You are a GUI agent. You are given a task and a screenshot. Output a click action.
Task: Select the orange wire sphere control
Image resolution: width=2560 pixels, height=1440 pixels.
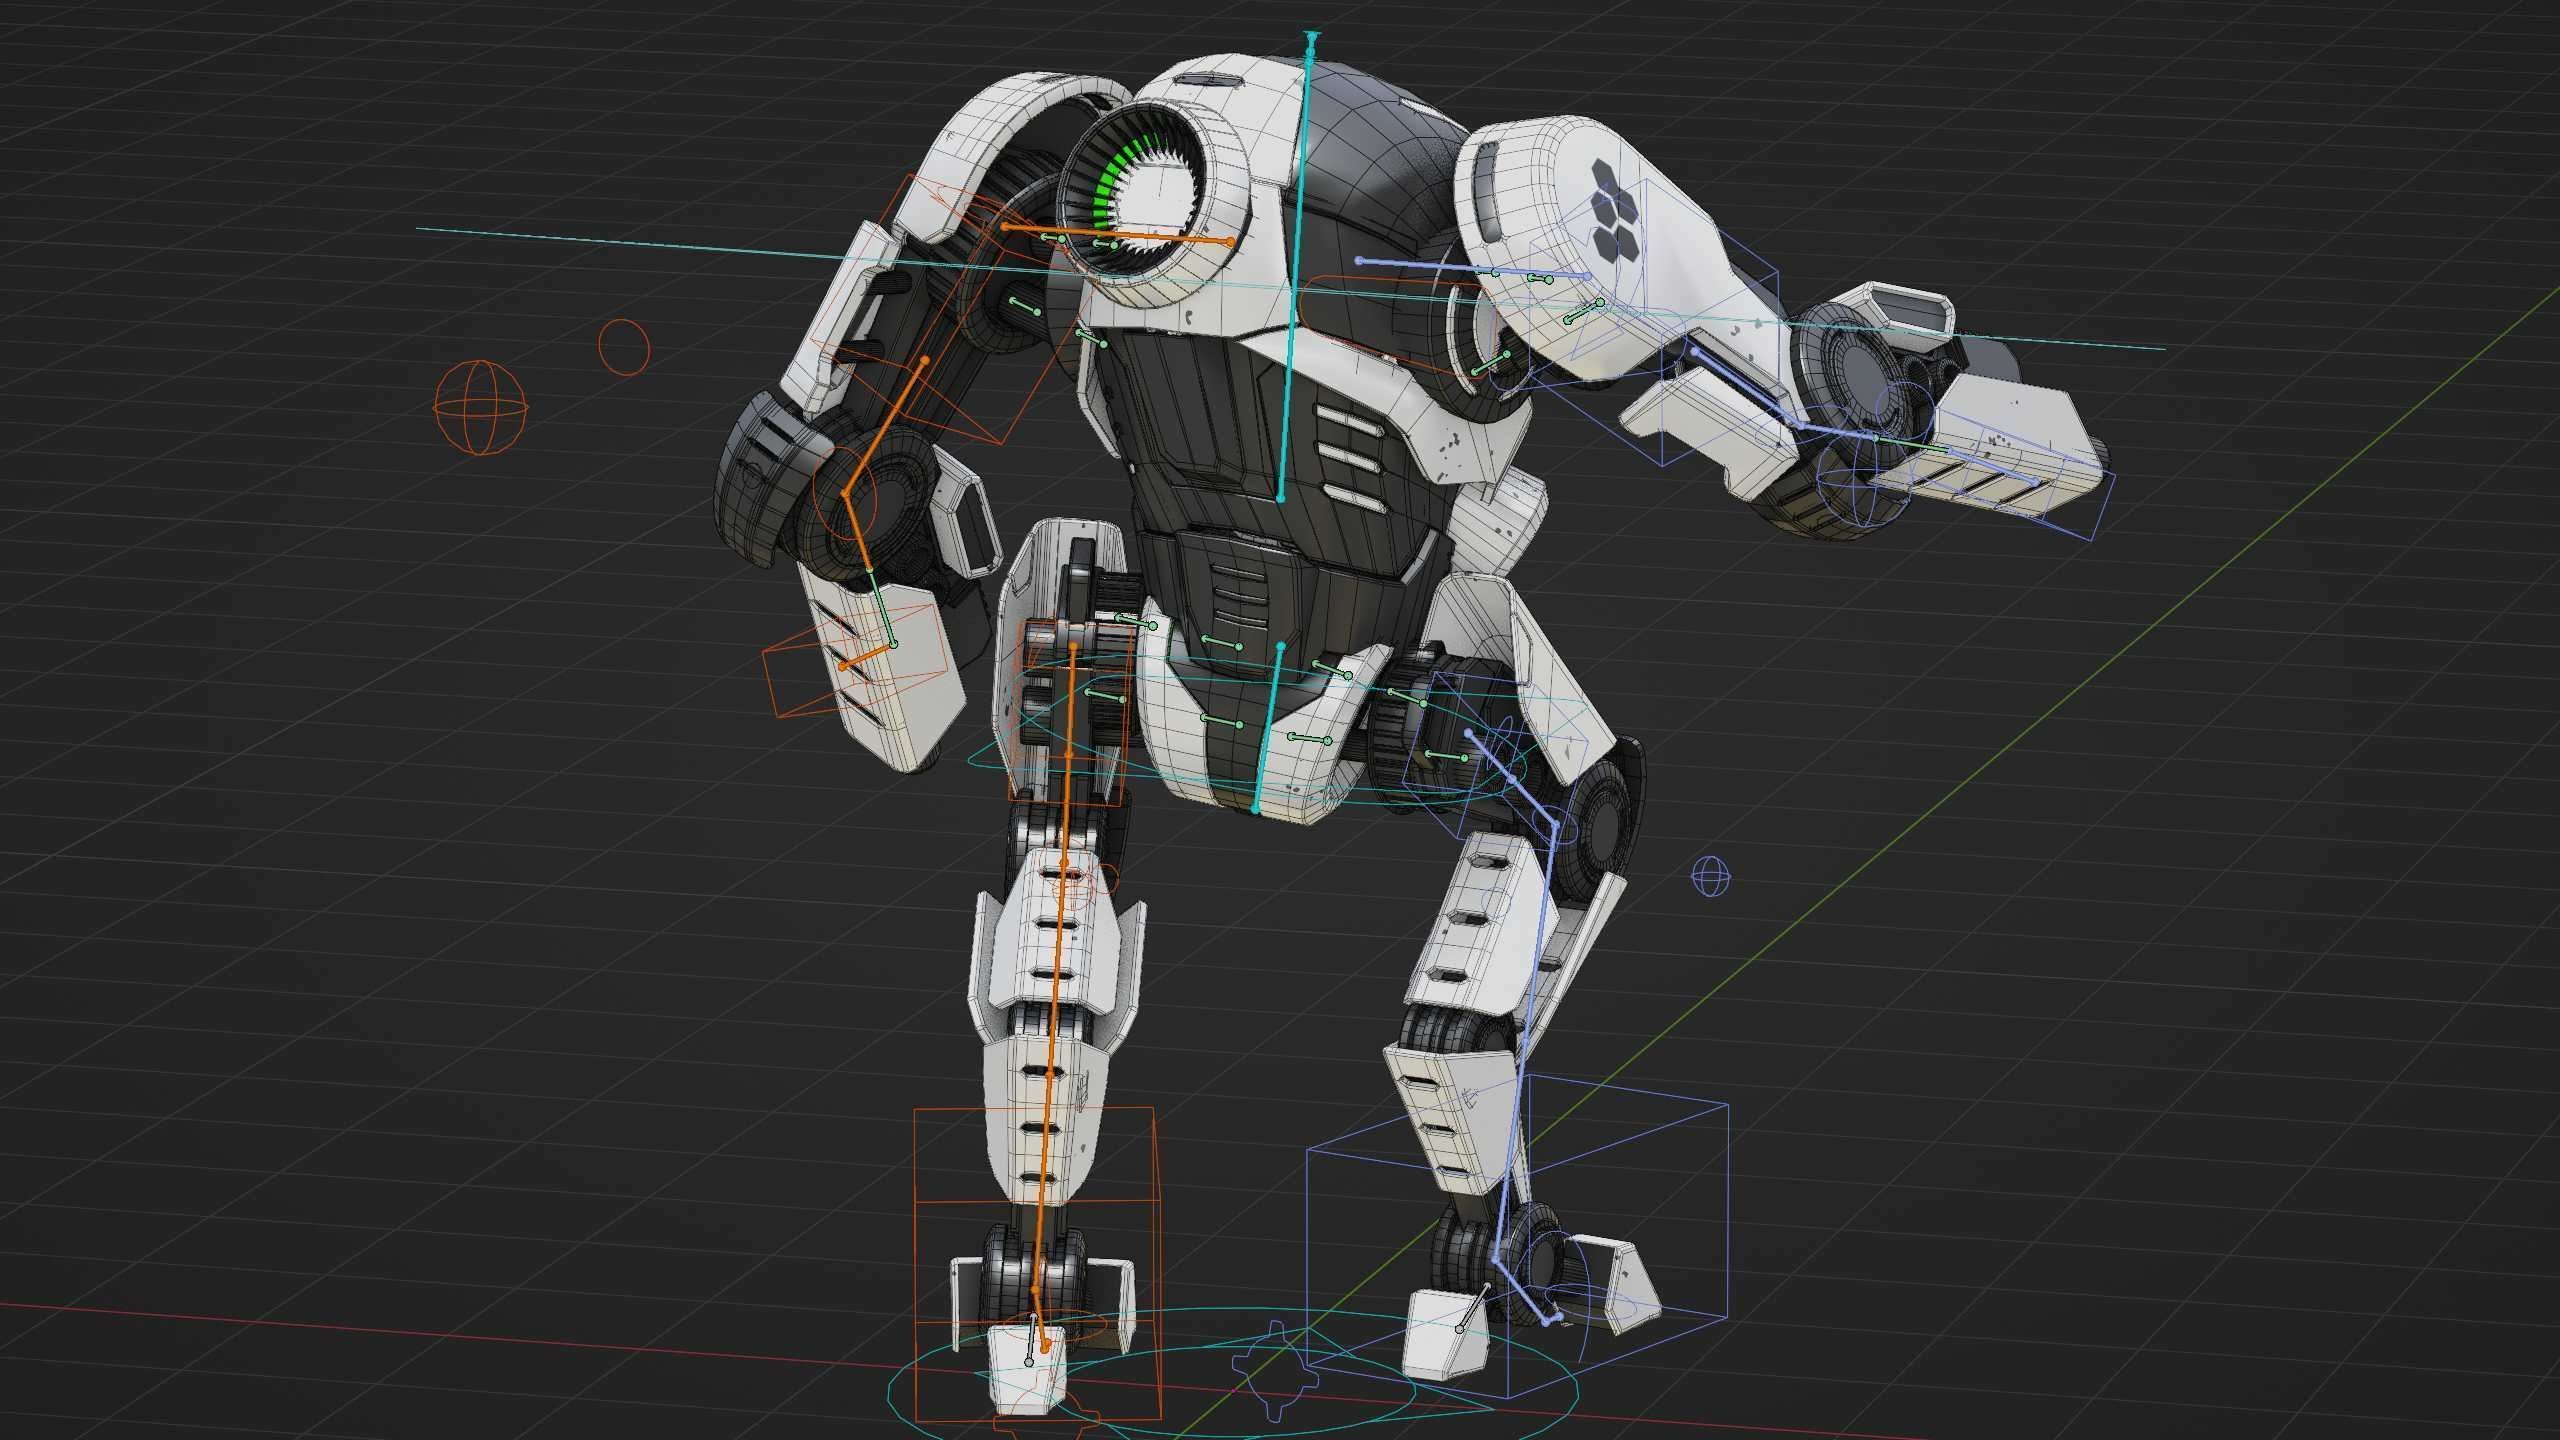(x=480, y=408)
